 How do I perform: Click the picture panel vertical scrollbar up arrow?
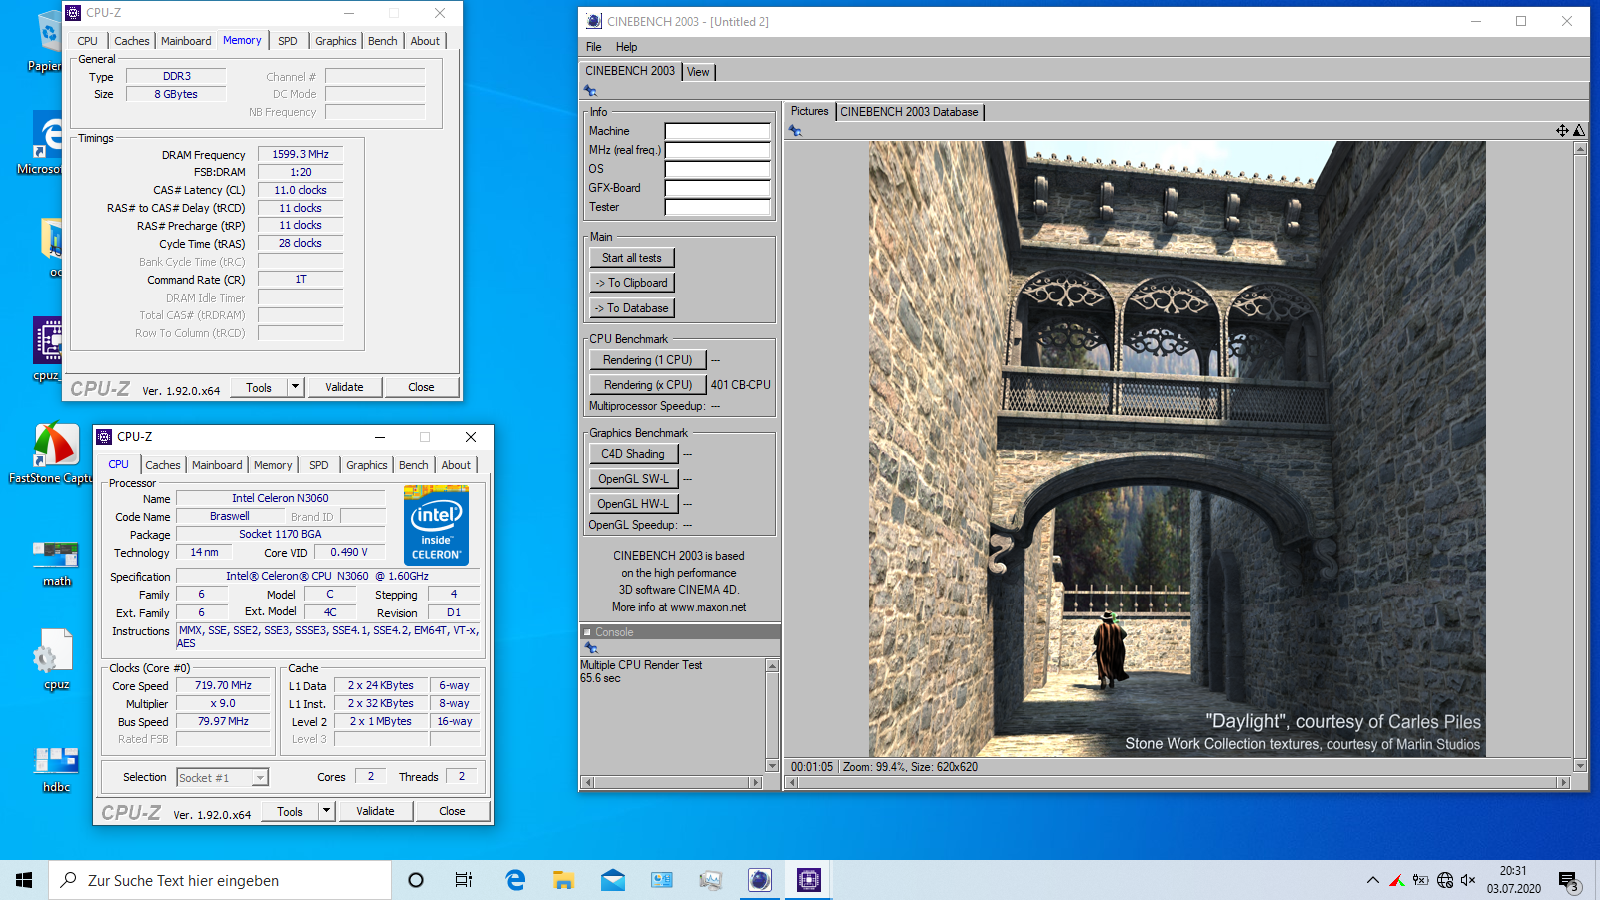point(1580,149)
